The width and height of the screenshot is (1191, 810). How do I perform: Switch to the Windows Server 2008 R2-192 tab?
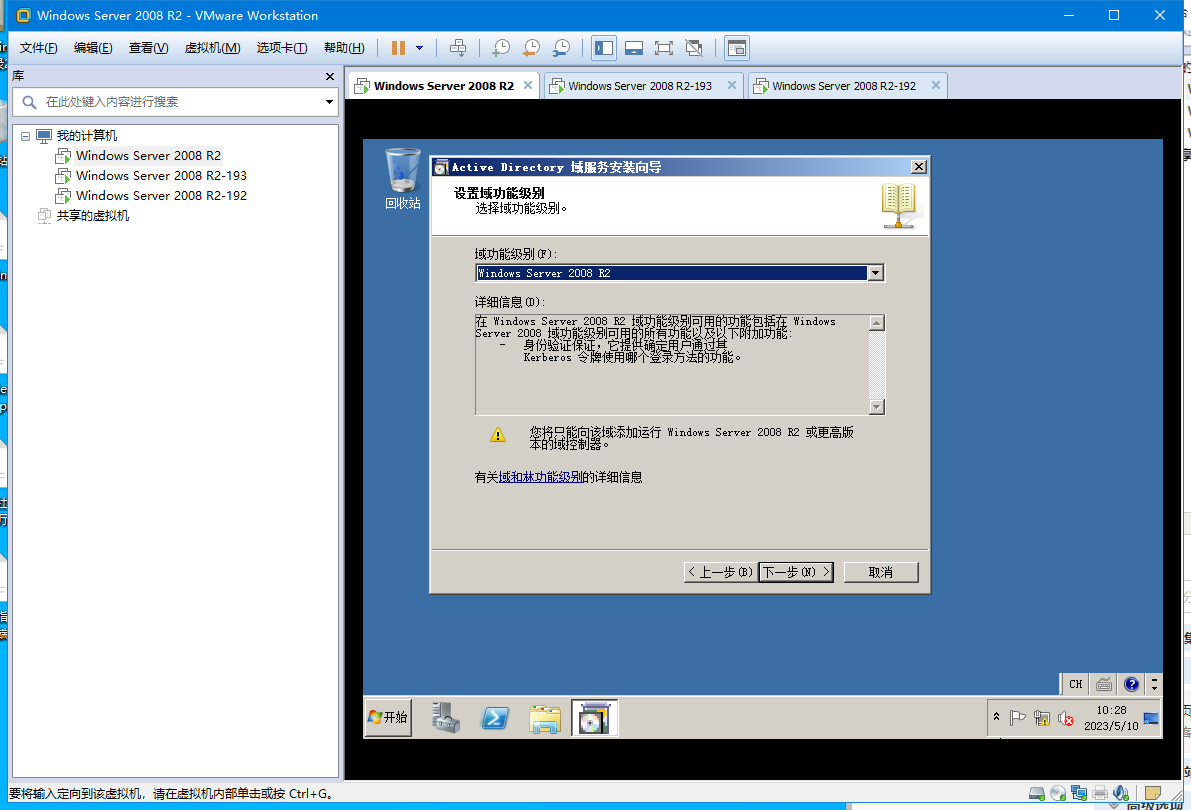844,86
